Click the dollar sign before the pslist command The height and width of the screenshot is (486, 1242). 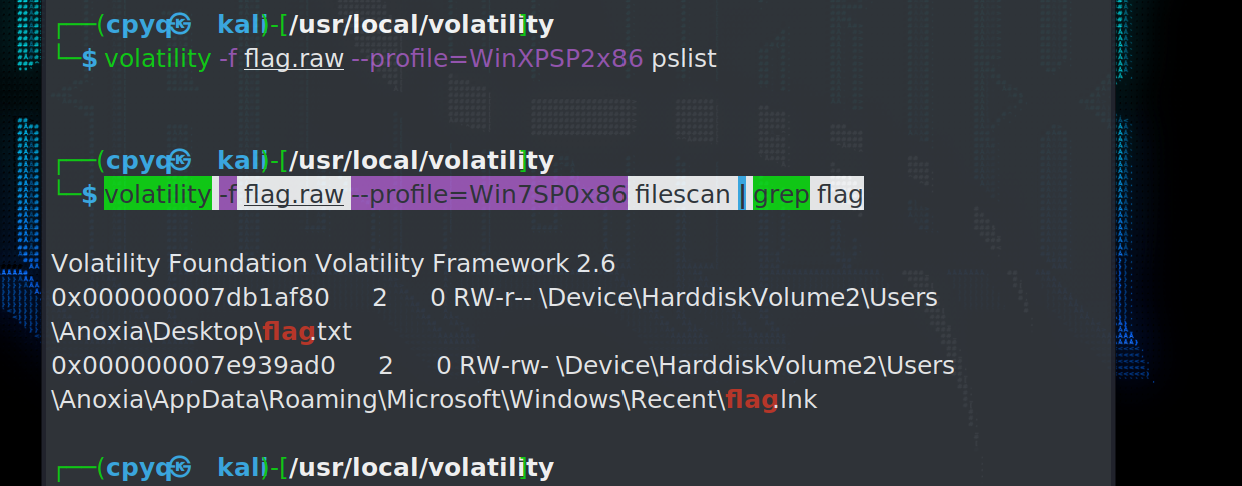coord(90,59)
